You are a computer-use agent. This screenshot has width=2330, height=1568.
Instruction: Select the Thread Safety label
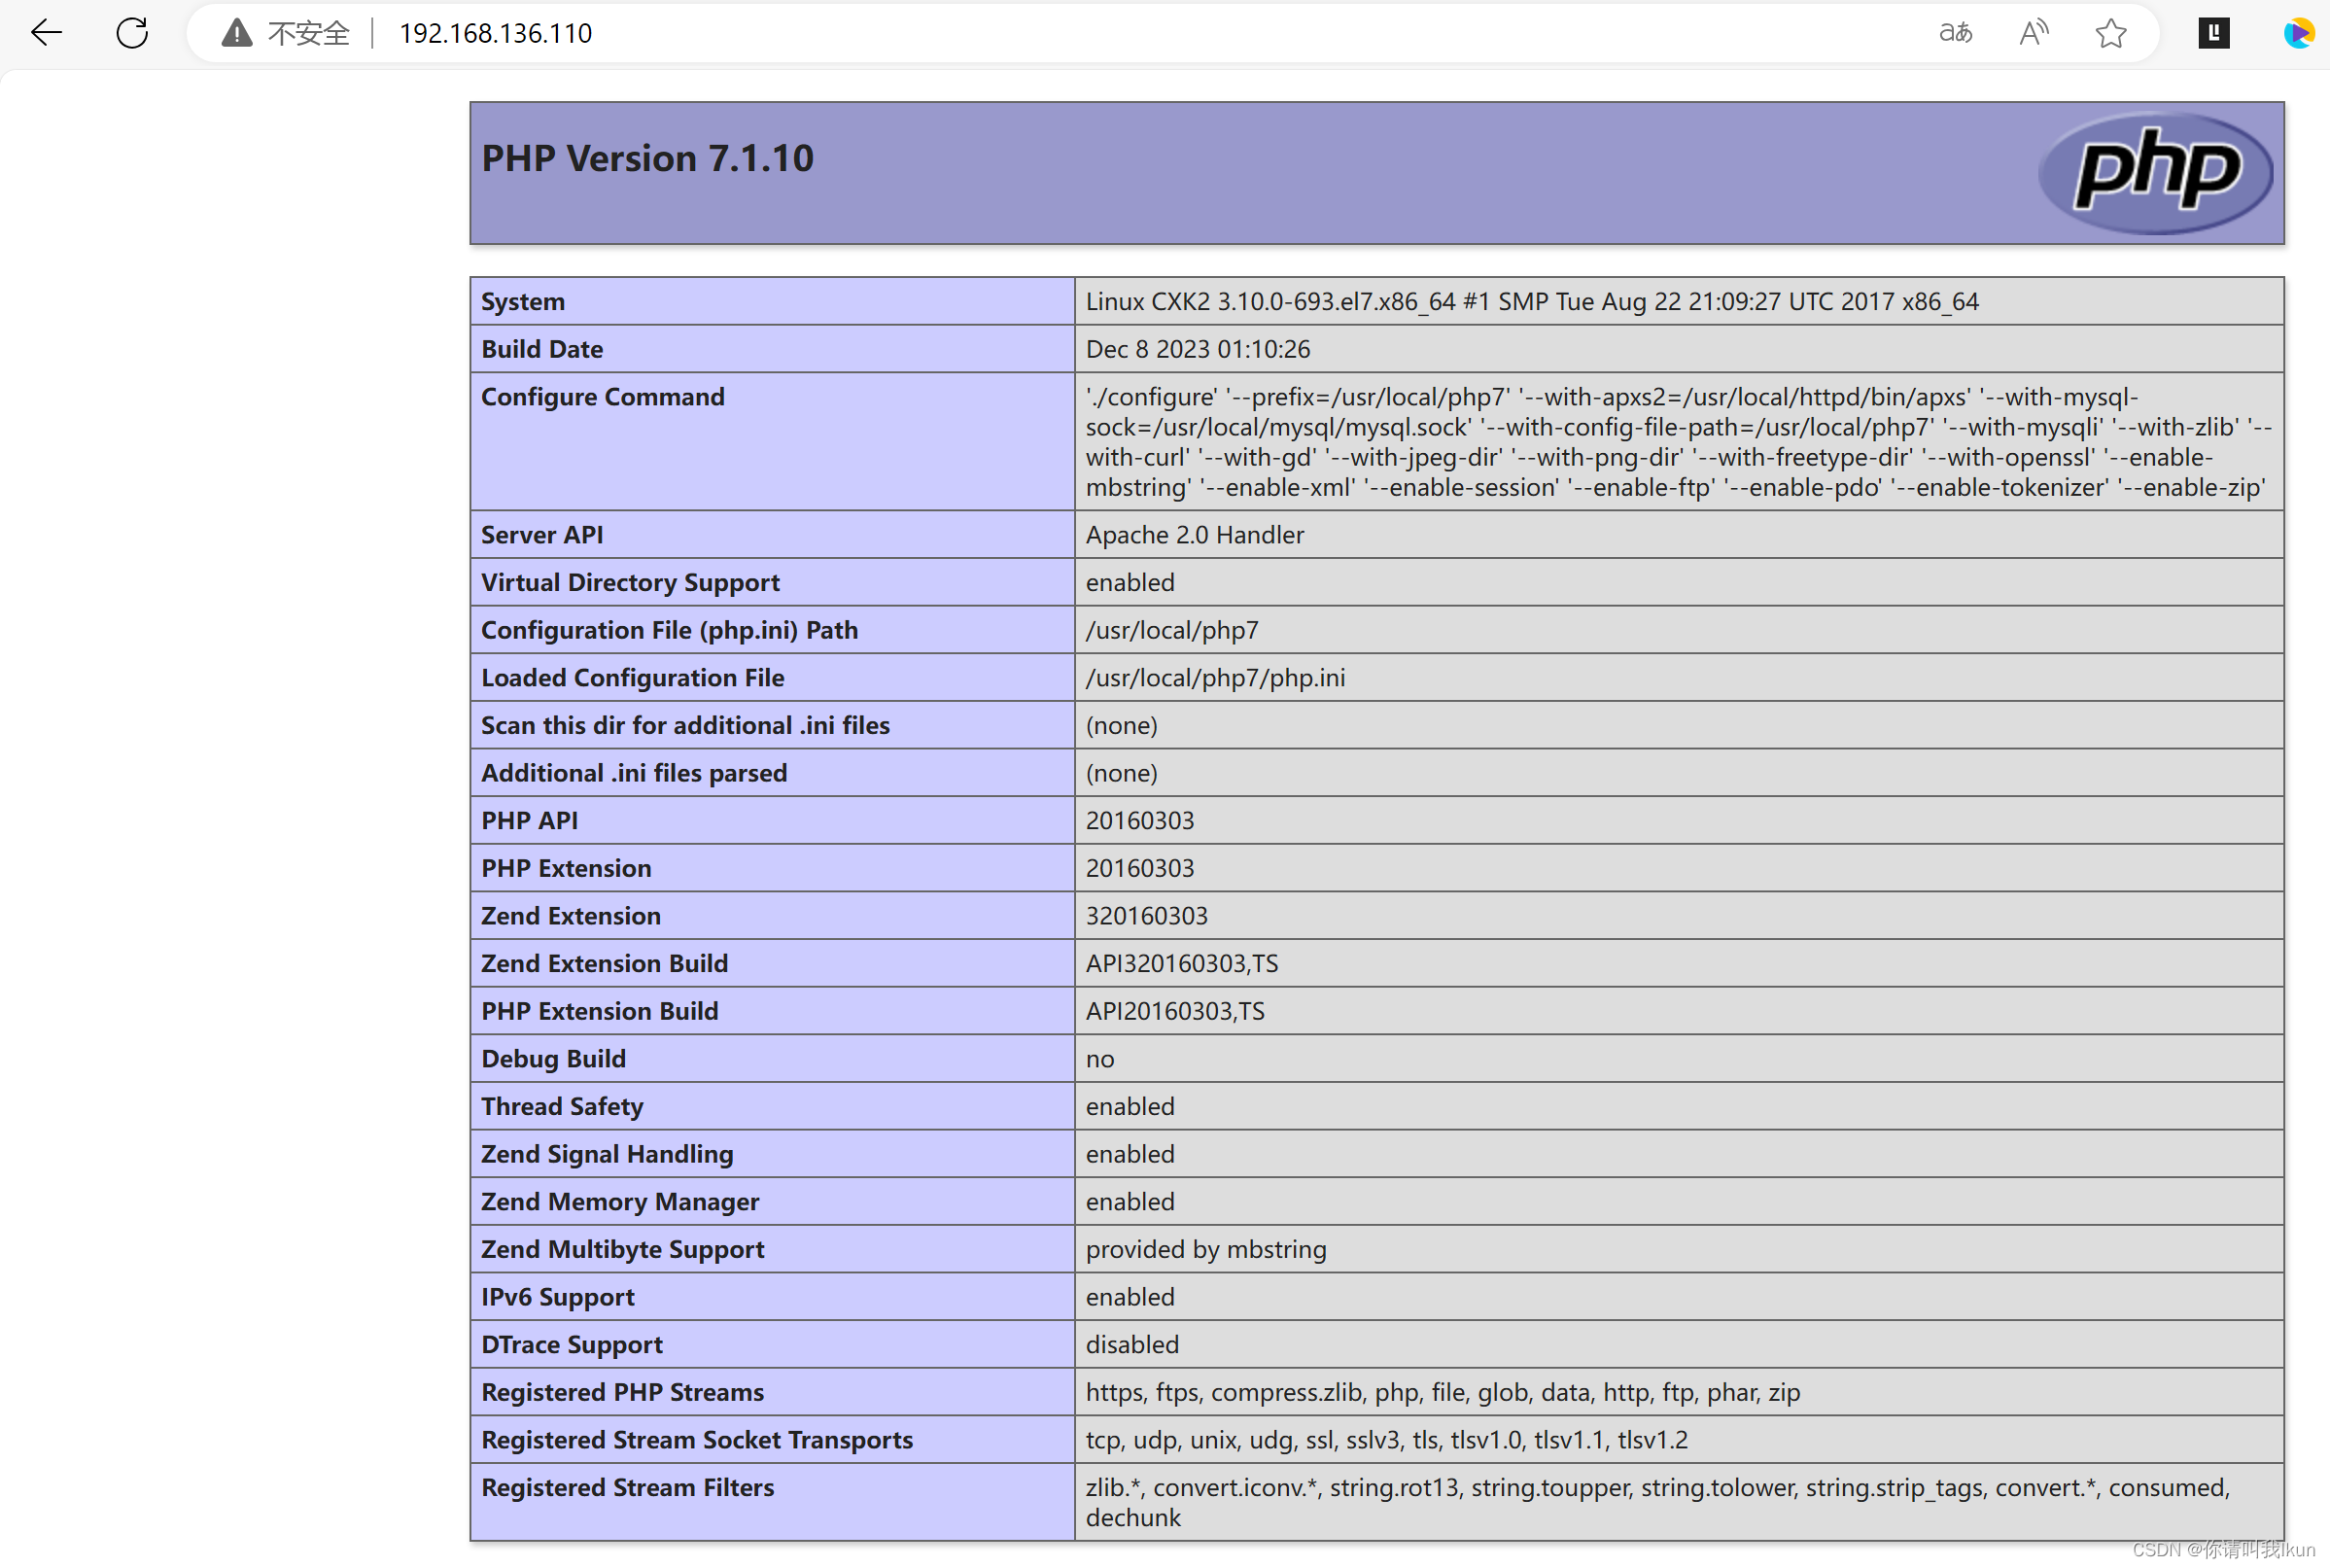tap(562, 1106)
